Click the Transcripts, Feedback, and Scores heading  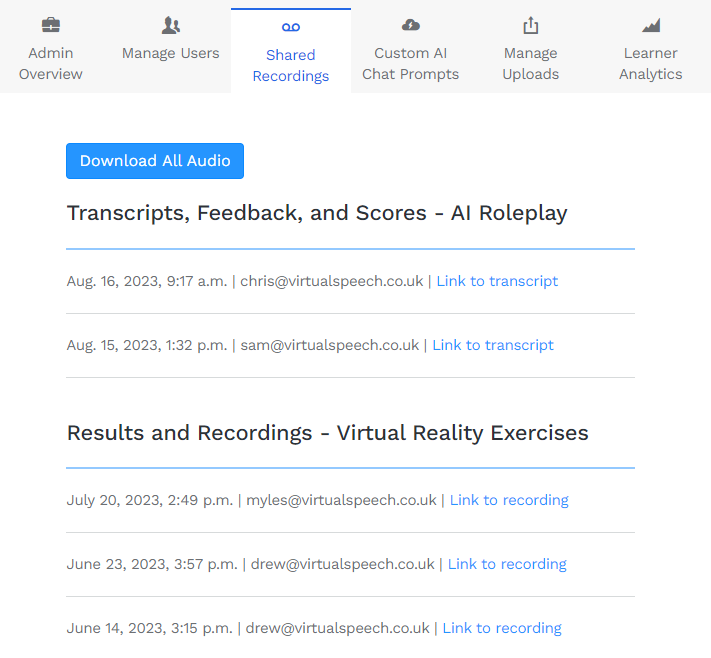[x=317, y=213]
